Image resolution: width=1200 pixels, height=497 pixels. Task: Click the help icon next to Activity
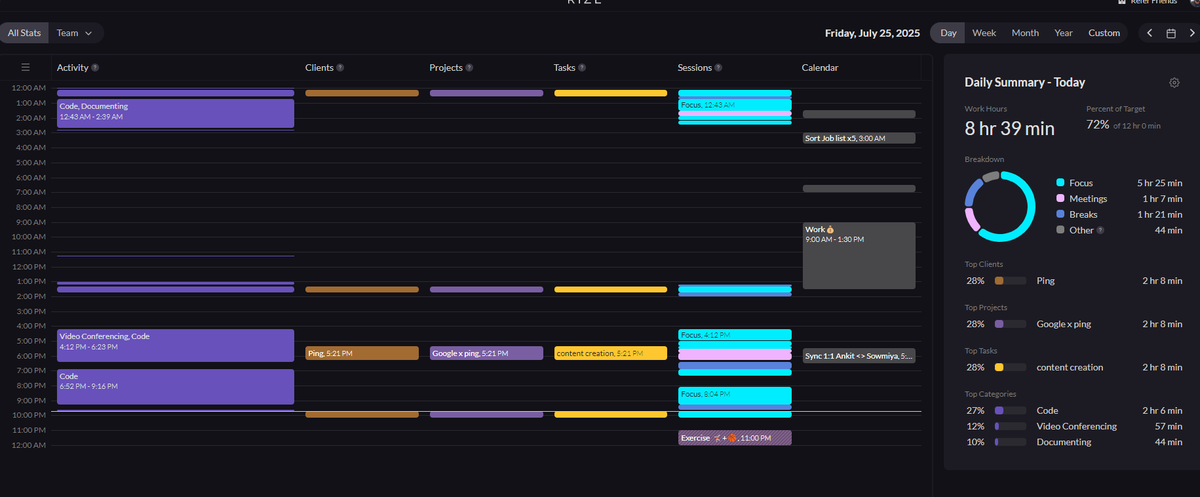(x=95, y=68)
